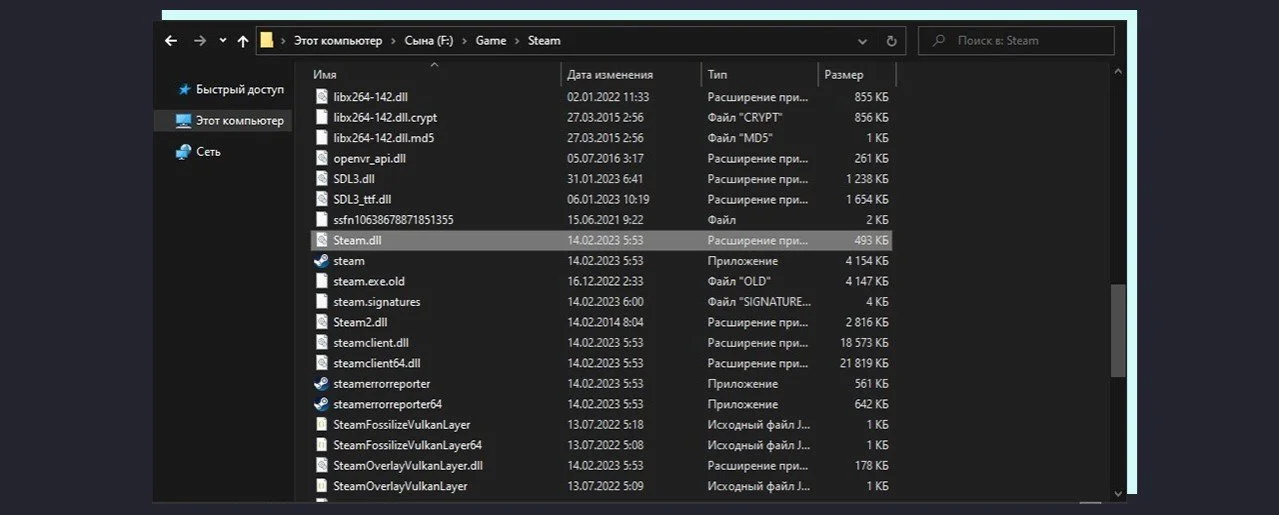Select 'Game' breadcrumb segment
1279x515 pixels.
[491, 41]
